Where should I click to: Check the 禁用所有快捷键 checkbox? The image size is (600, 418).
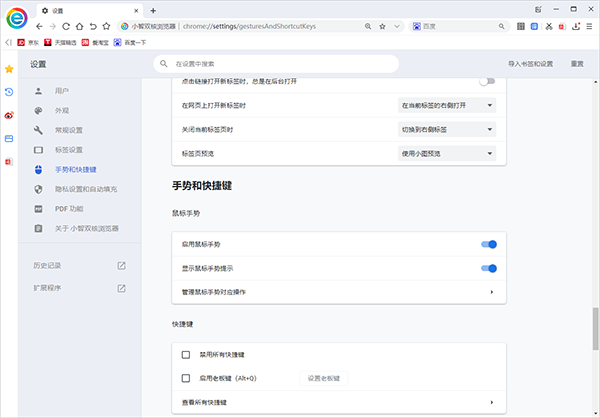[x=186, y=355]
